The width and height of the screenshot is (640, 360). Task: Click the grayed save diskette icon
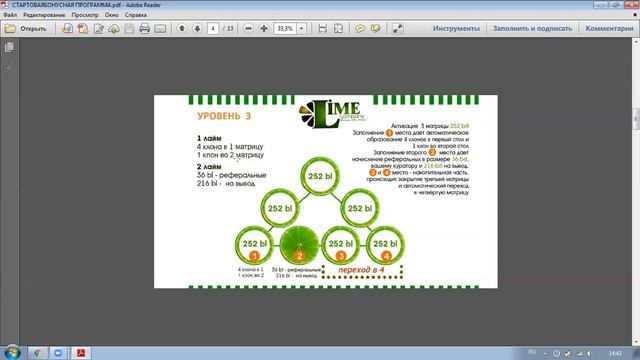point(129,29)
